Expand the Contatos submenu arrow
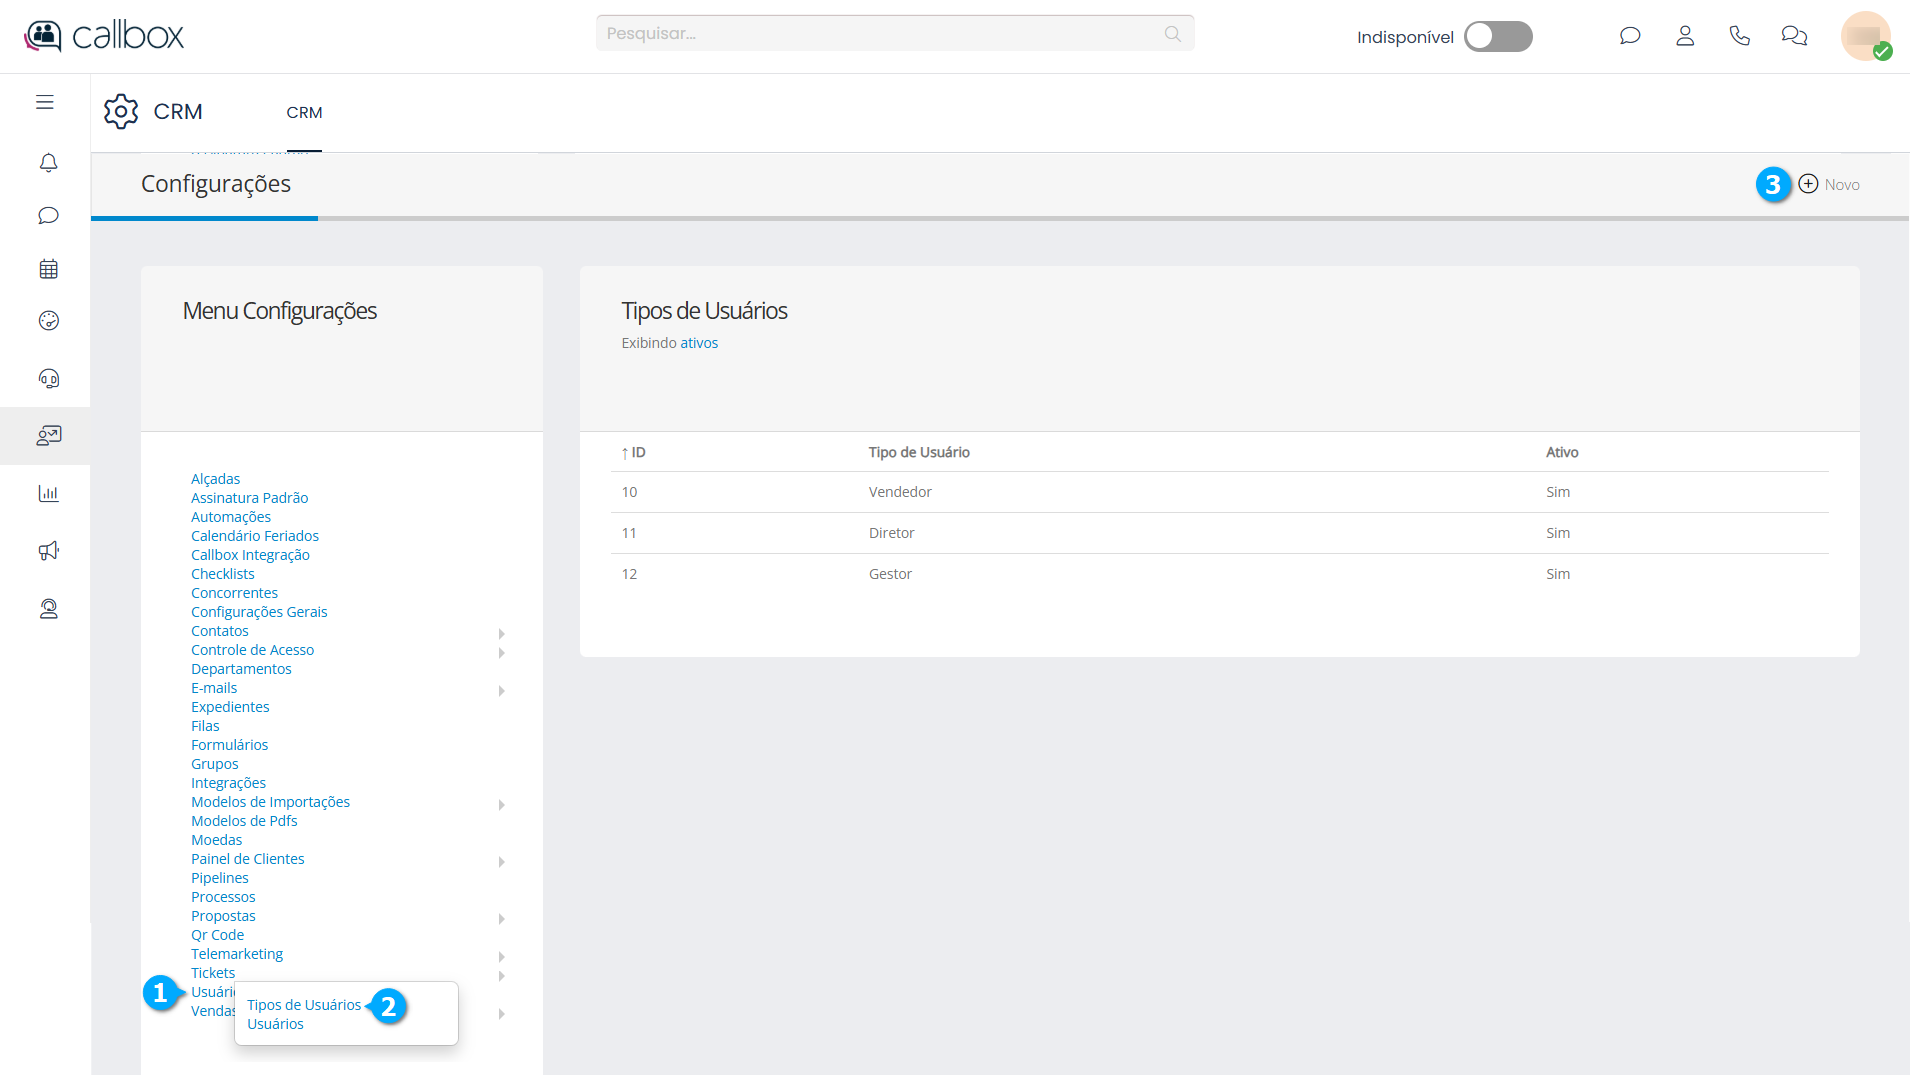Image resolution: width=1910 pixels, height=1075 pixels. (502, 634)
